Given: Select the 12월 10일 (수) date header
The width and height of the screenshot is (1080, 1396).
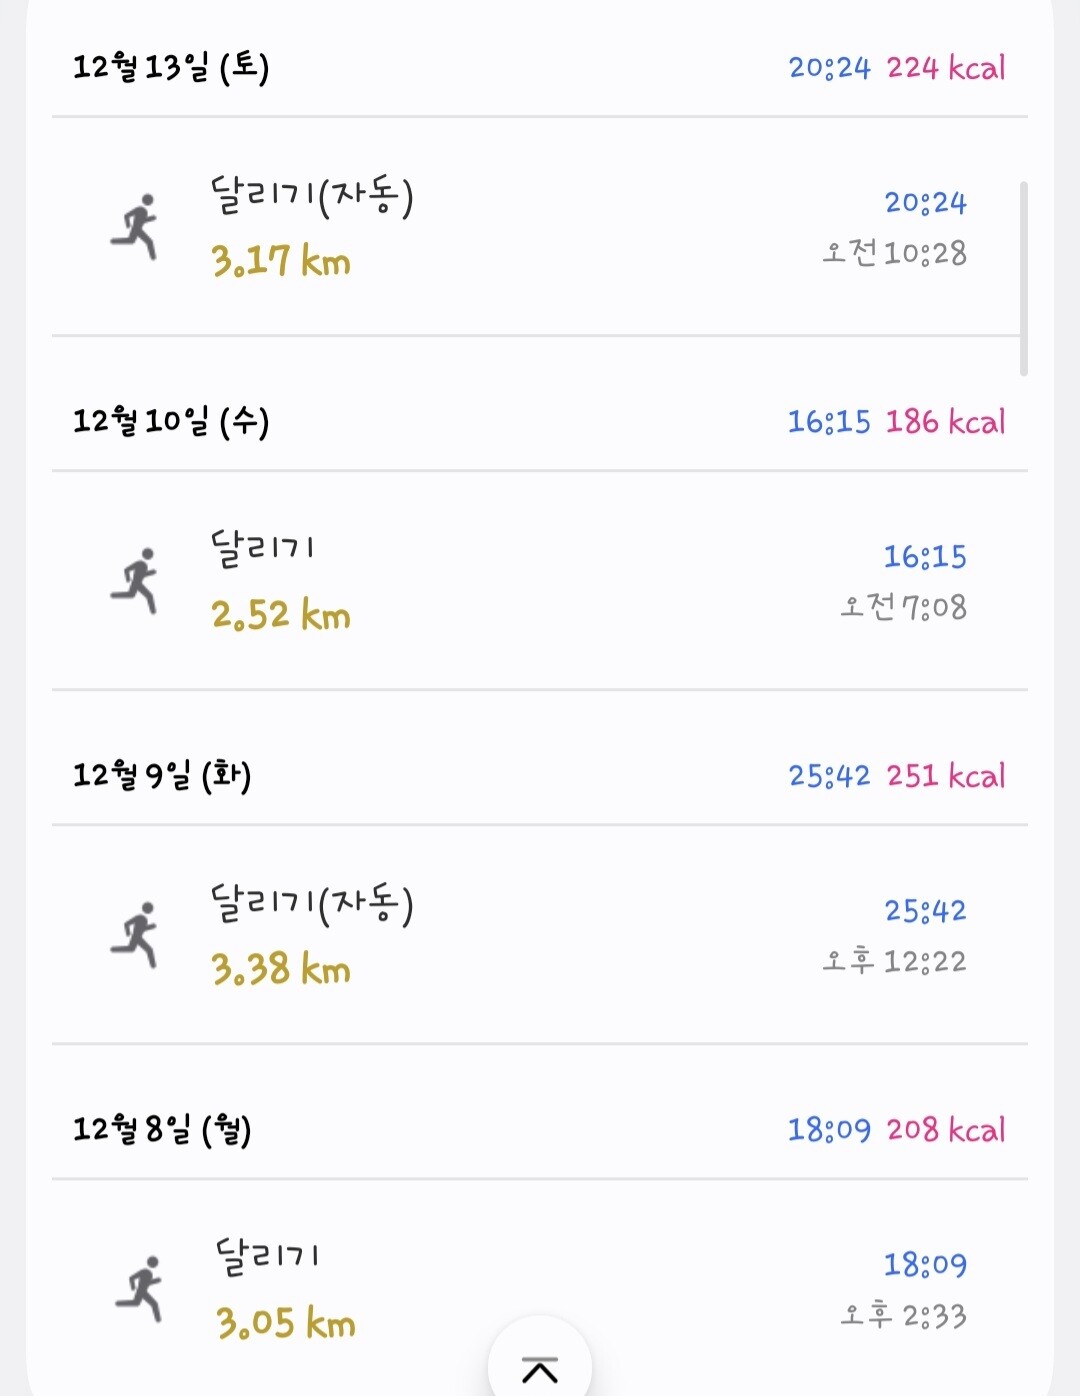Looking at the screenshot, I should point(171,422).
